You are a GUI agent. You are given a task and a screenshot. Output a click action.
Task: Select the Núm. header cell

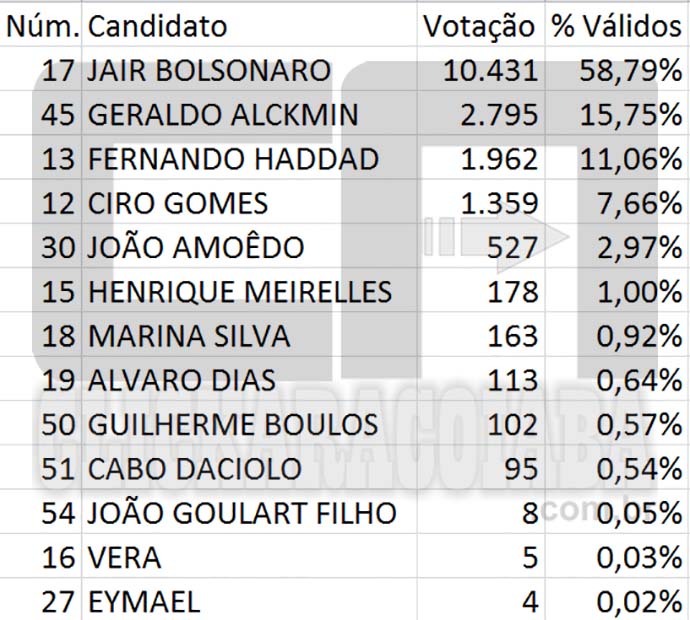point(40,25)
